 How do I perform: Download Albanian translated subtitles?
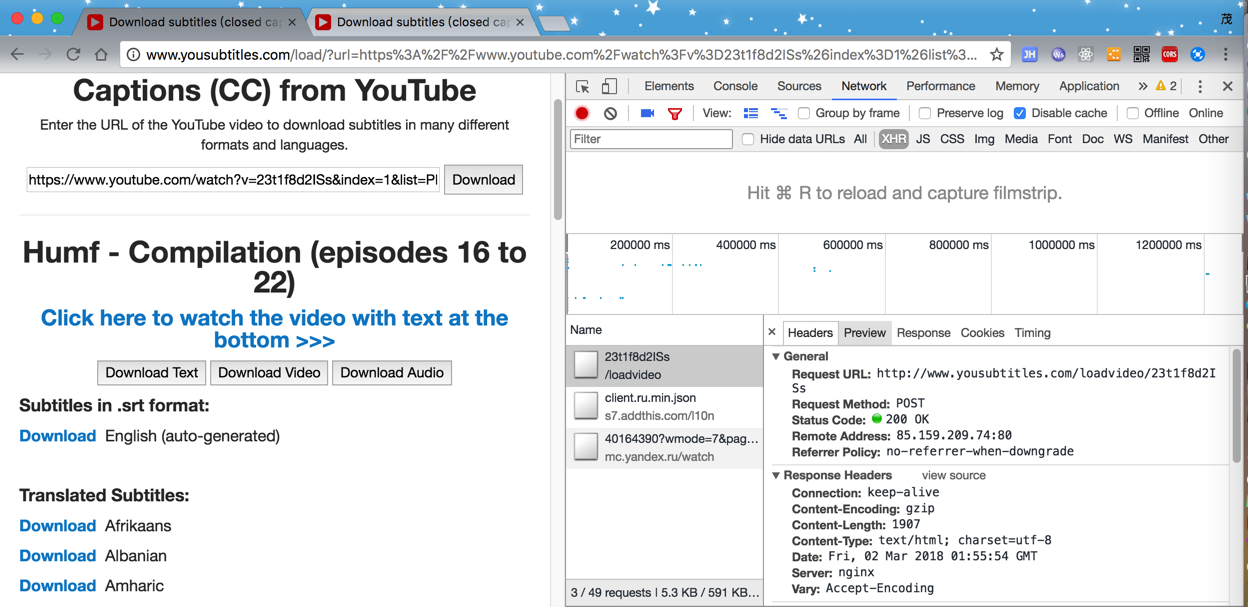coord(57,556)
